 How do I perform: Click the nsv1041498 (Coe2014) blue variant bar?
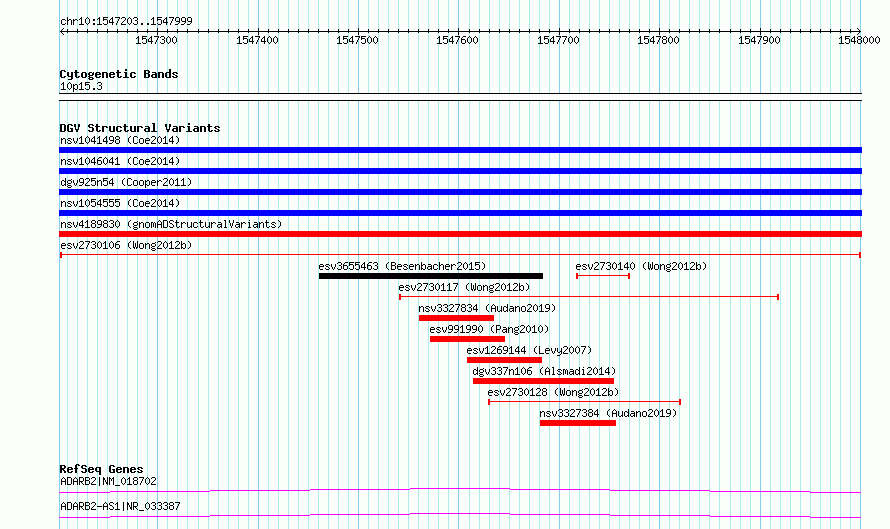460,150
